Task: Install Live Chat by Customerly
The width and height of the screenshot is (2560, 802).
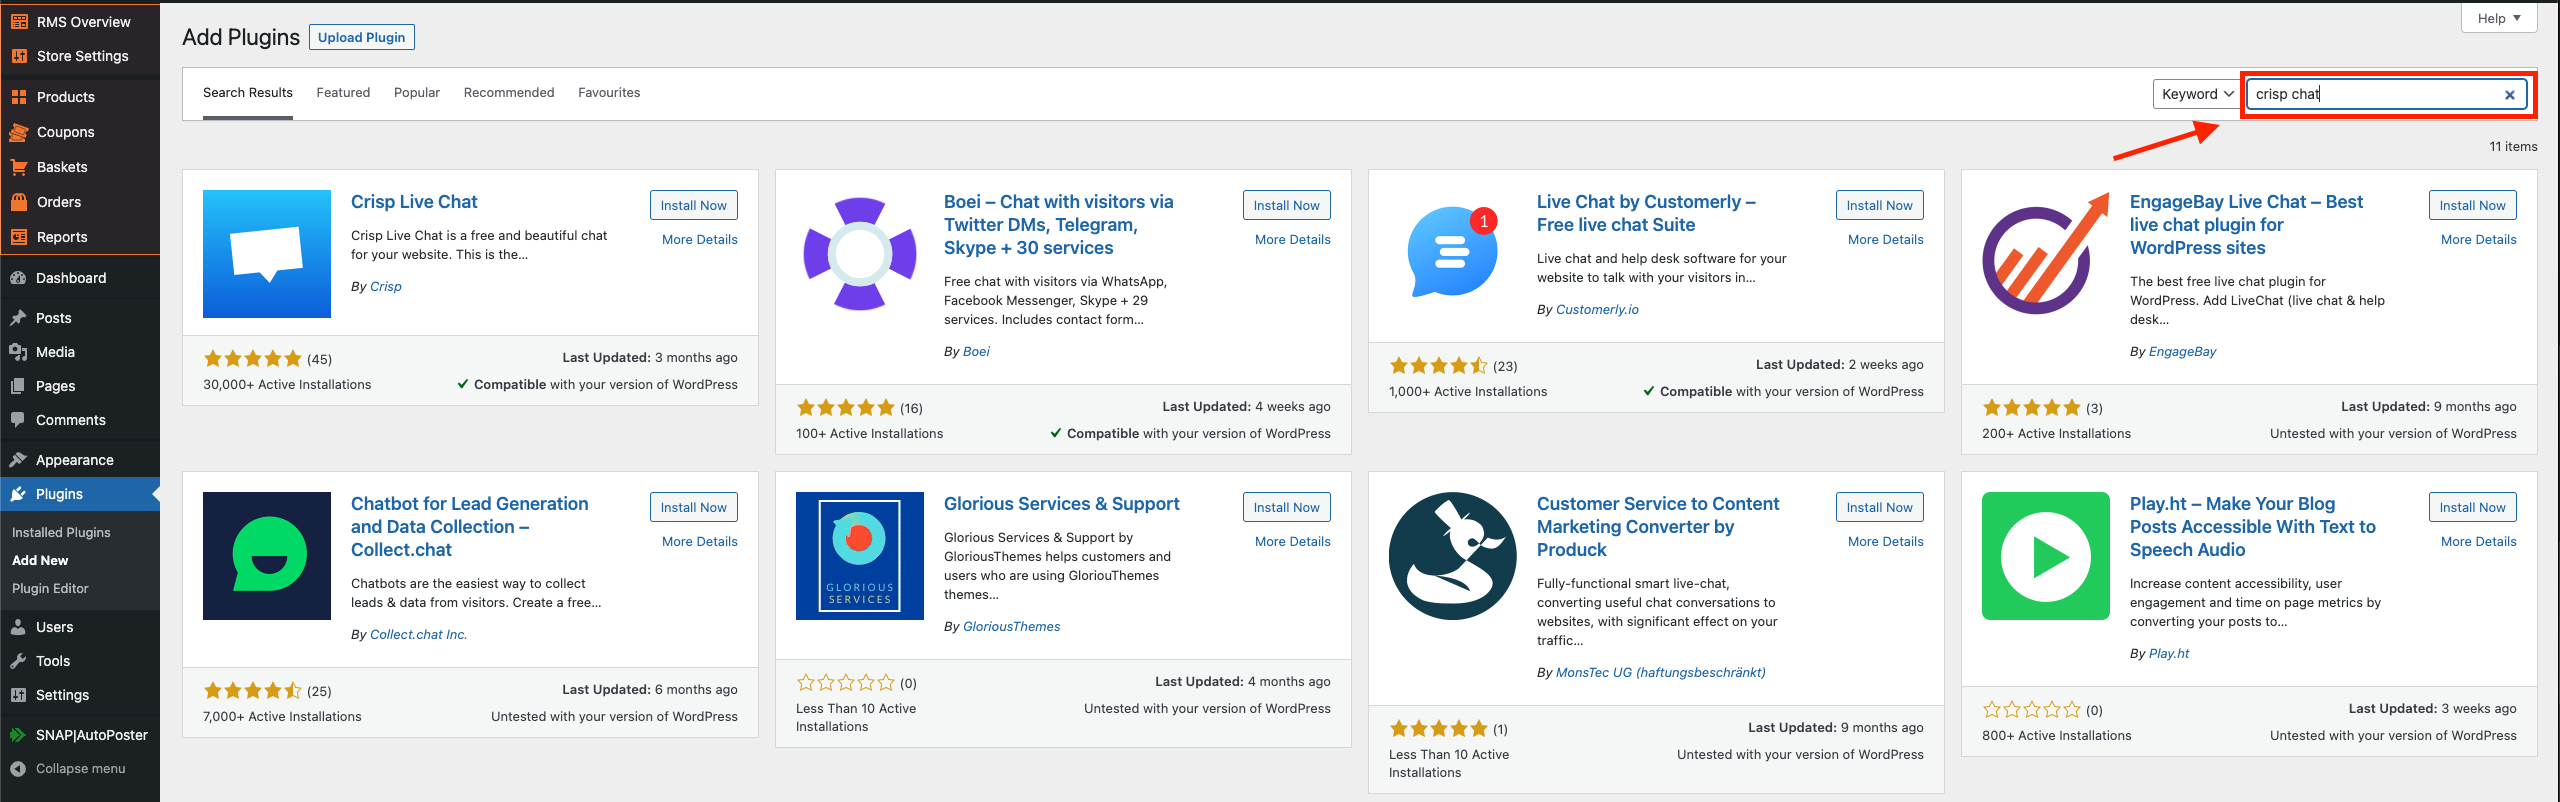Action: (x=1880, y=205)
